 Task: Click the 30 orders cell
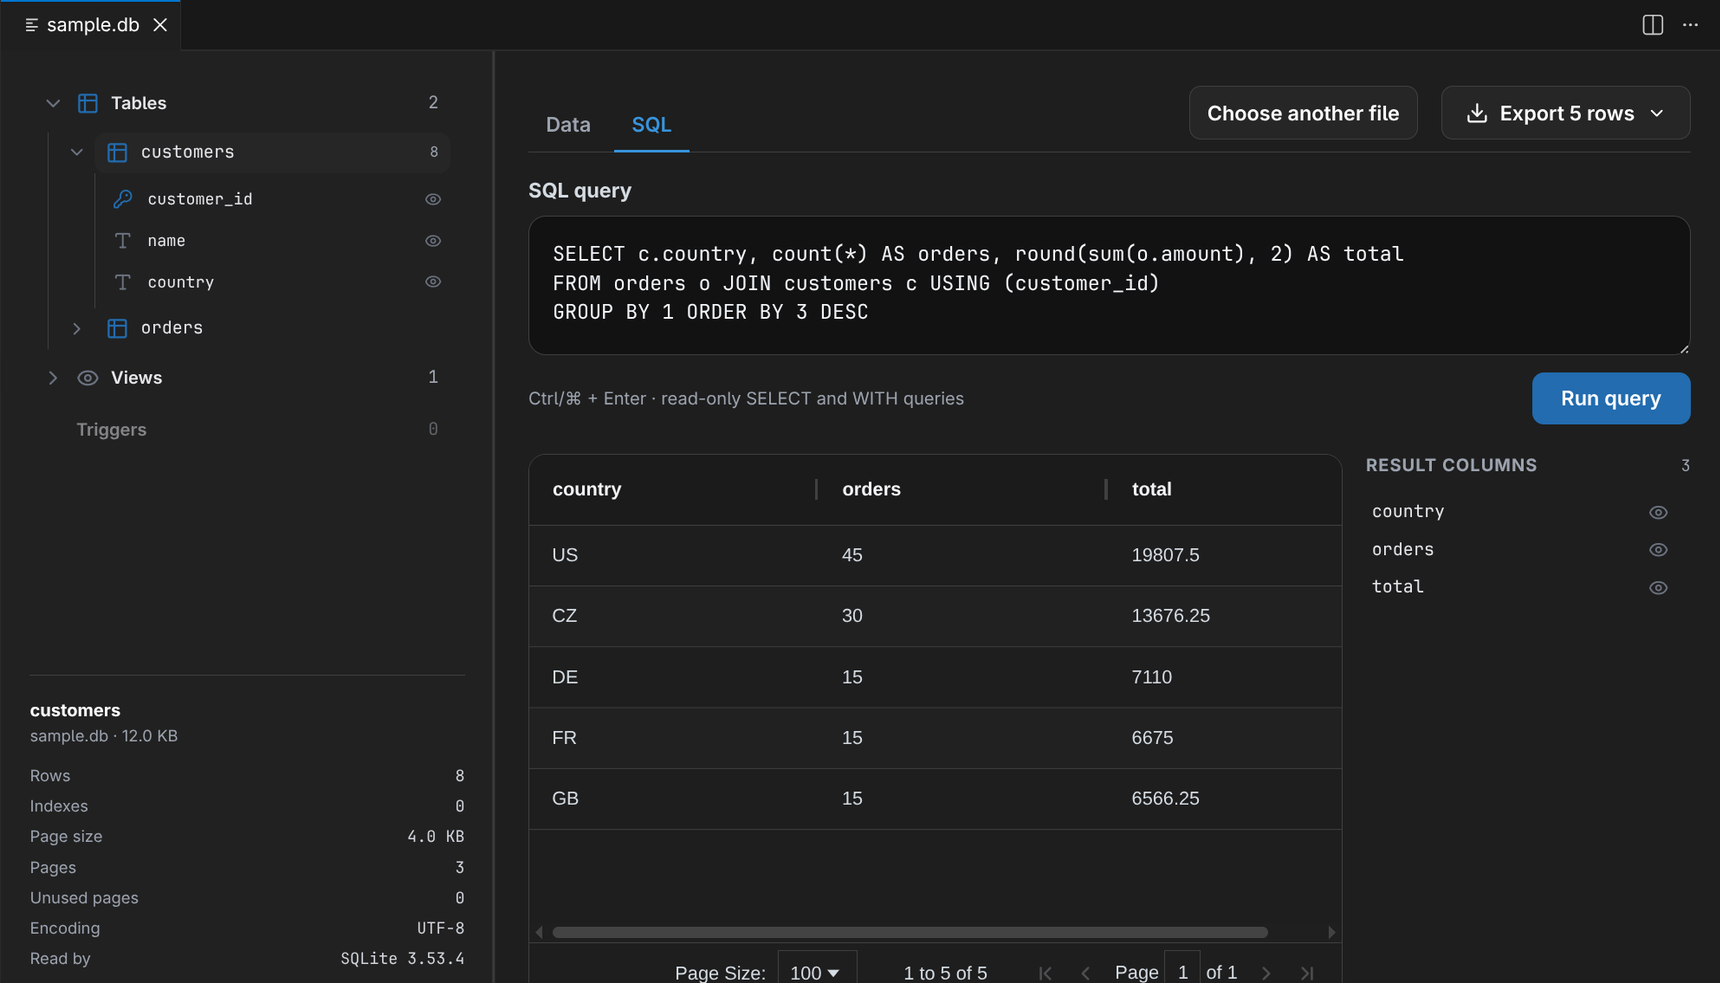(x=962, y=616)
